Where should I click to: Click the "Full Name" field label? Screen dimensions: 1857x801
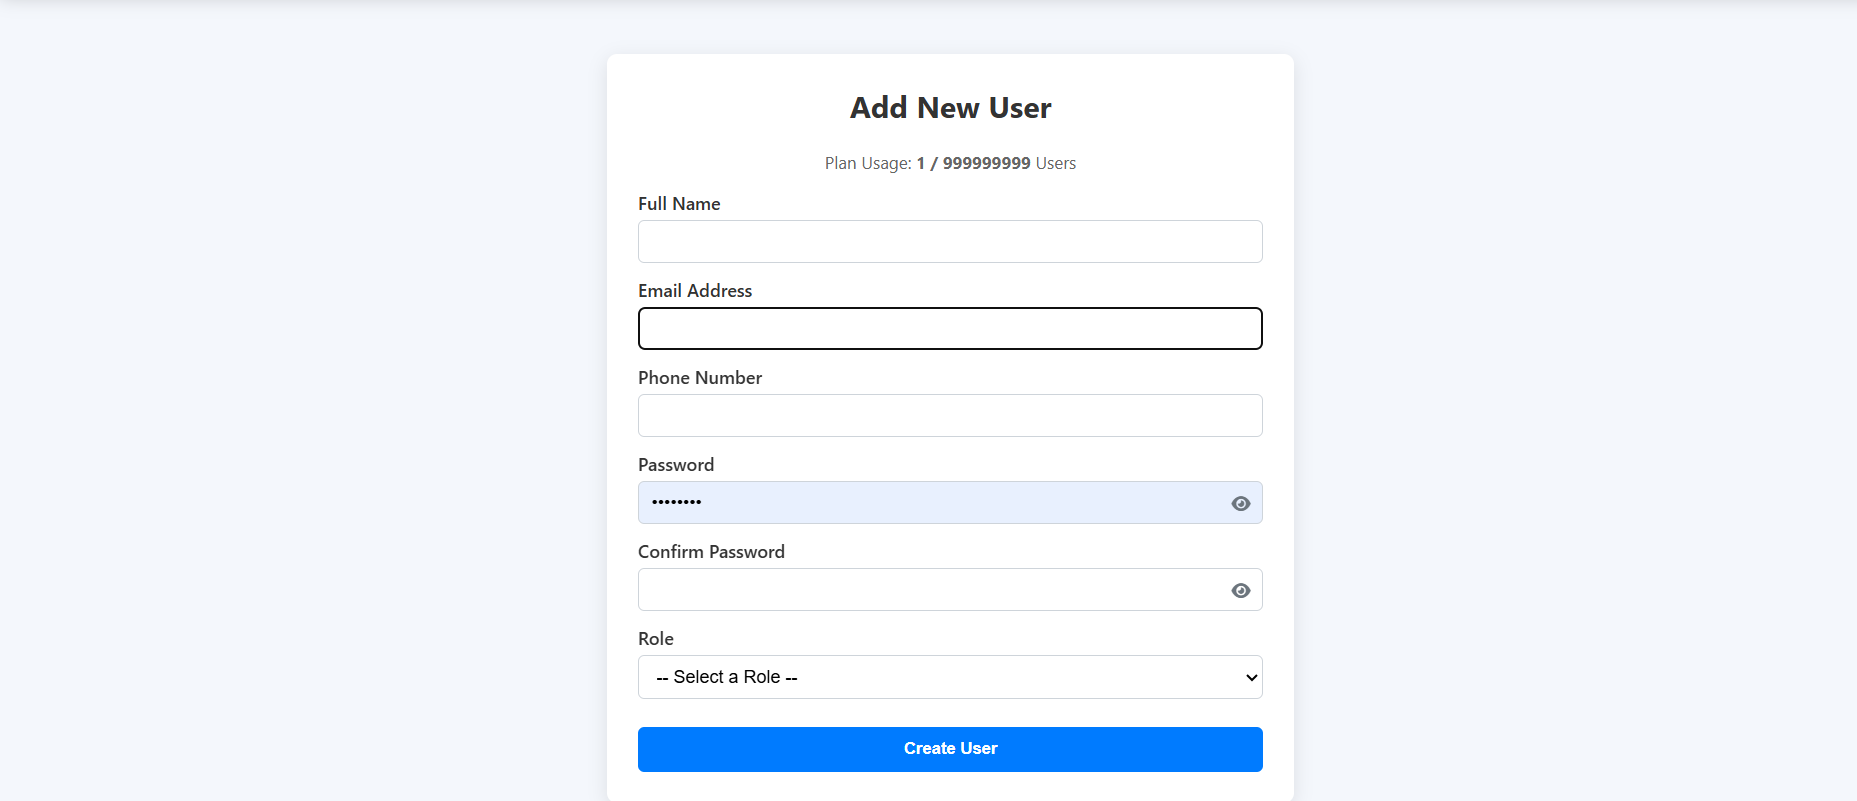(679, 204)
